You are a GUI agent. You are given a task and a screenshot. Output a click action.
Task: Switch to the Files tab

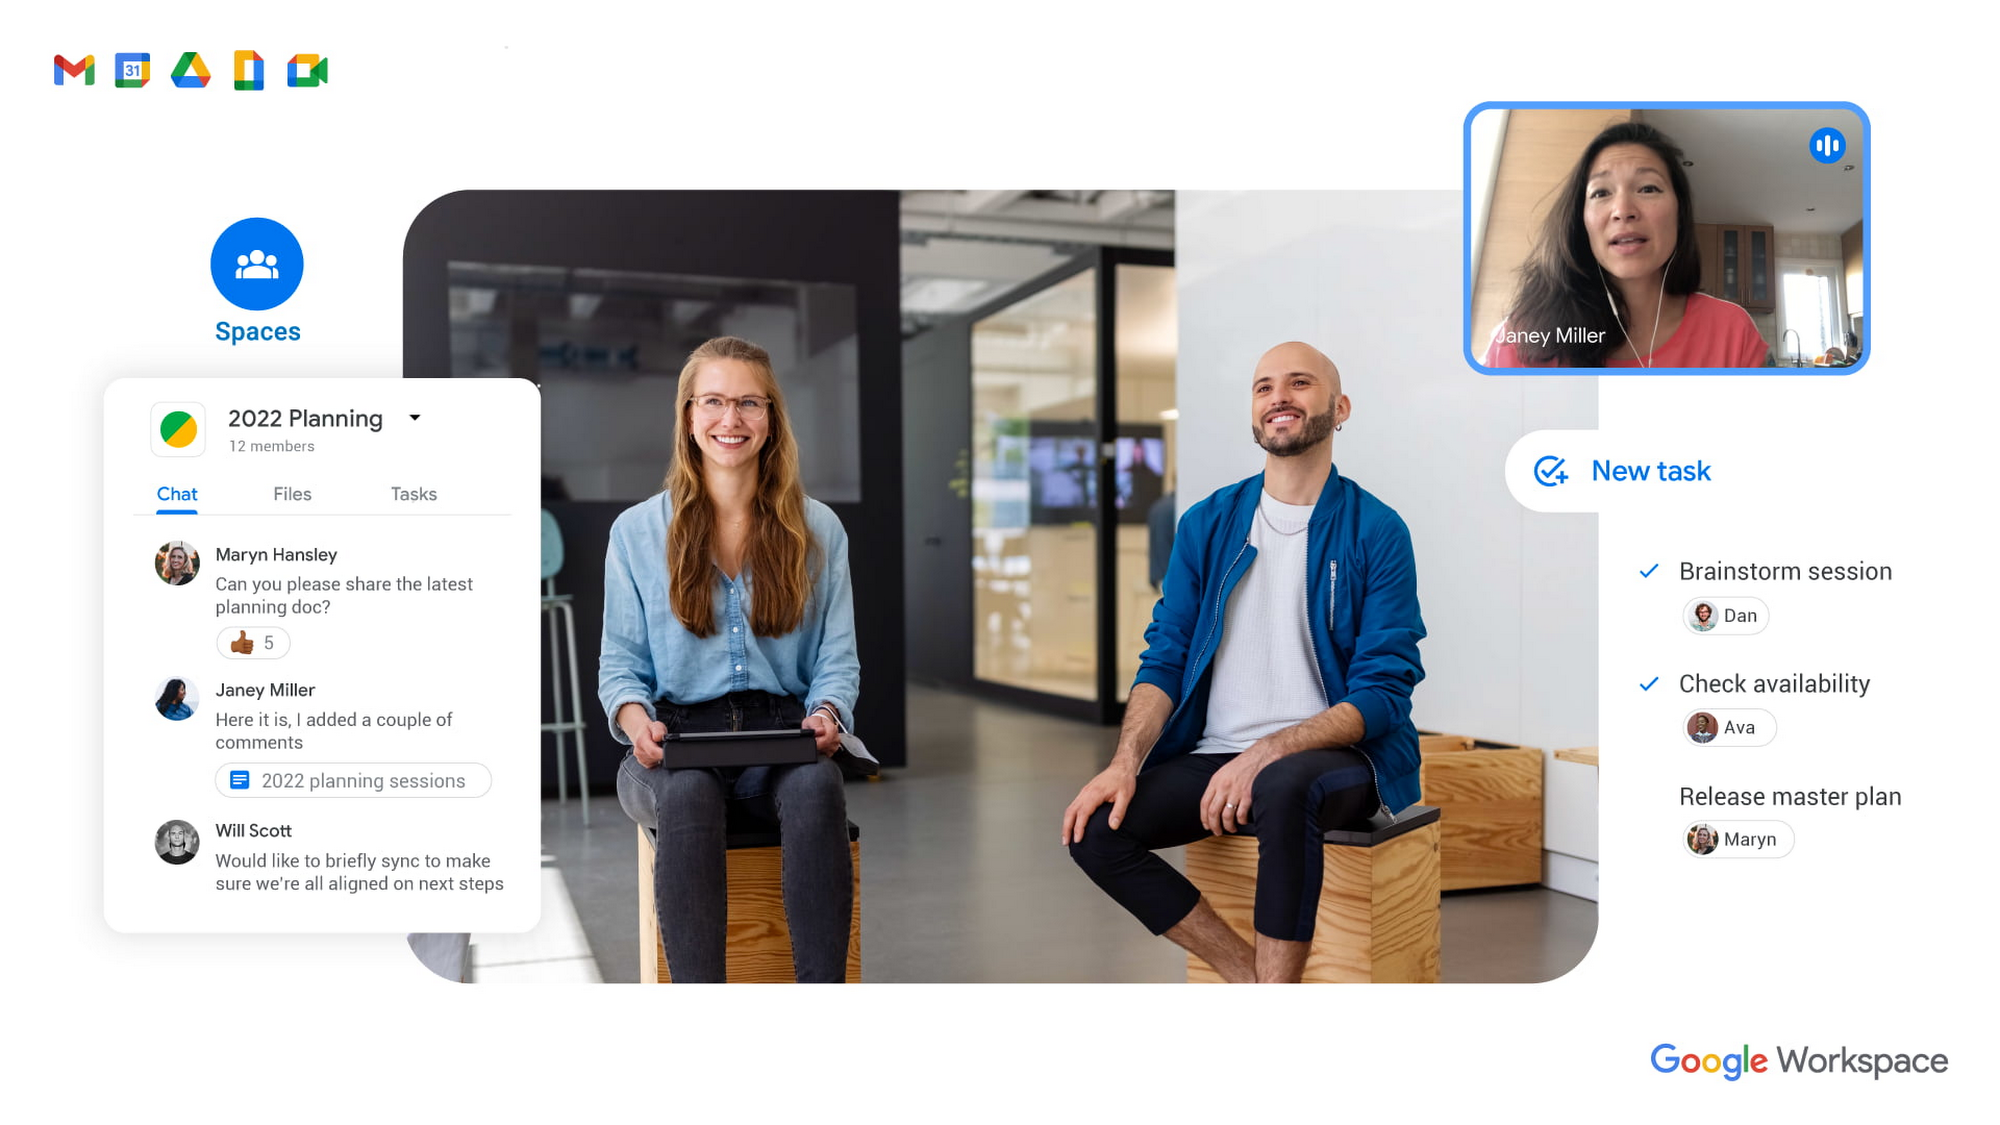tap(293, 493)
